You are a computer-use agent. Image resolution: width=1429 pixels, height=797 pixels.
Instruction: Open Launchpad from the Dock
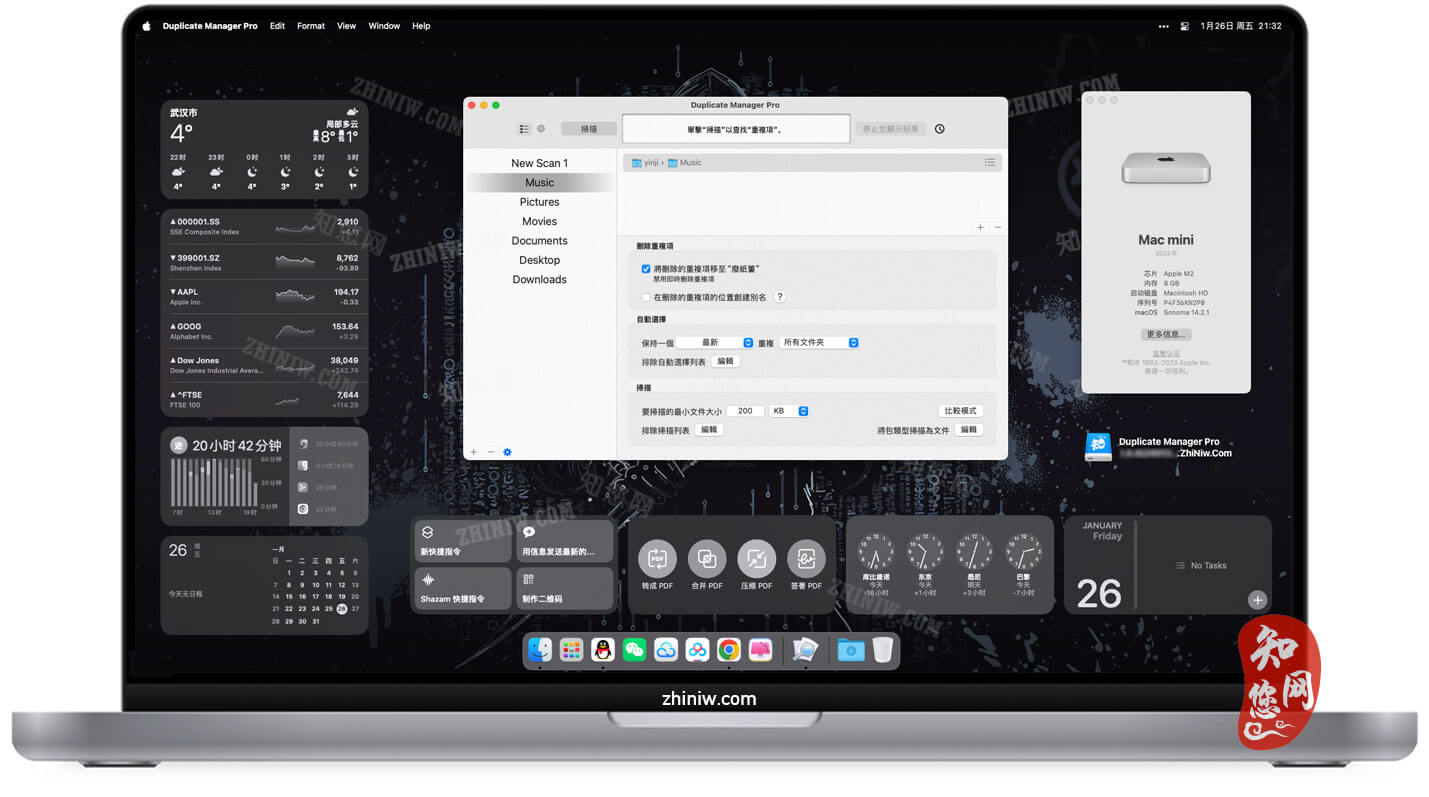pos(571,650)
